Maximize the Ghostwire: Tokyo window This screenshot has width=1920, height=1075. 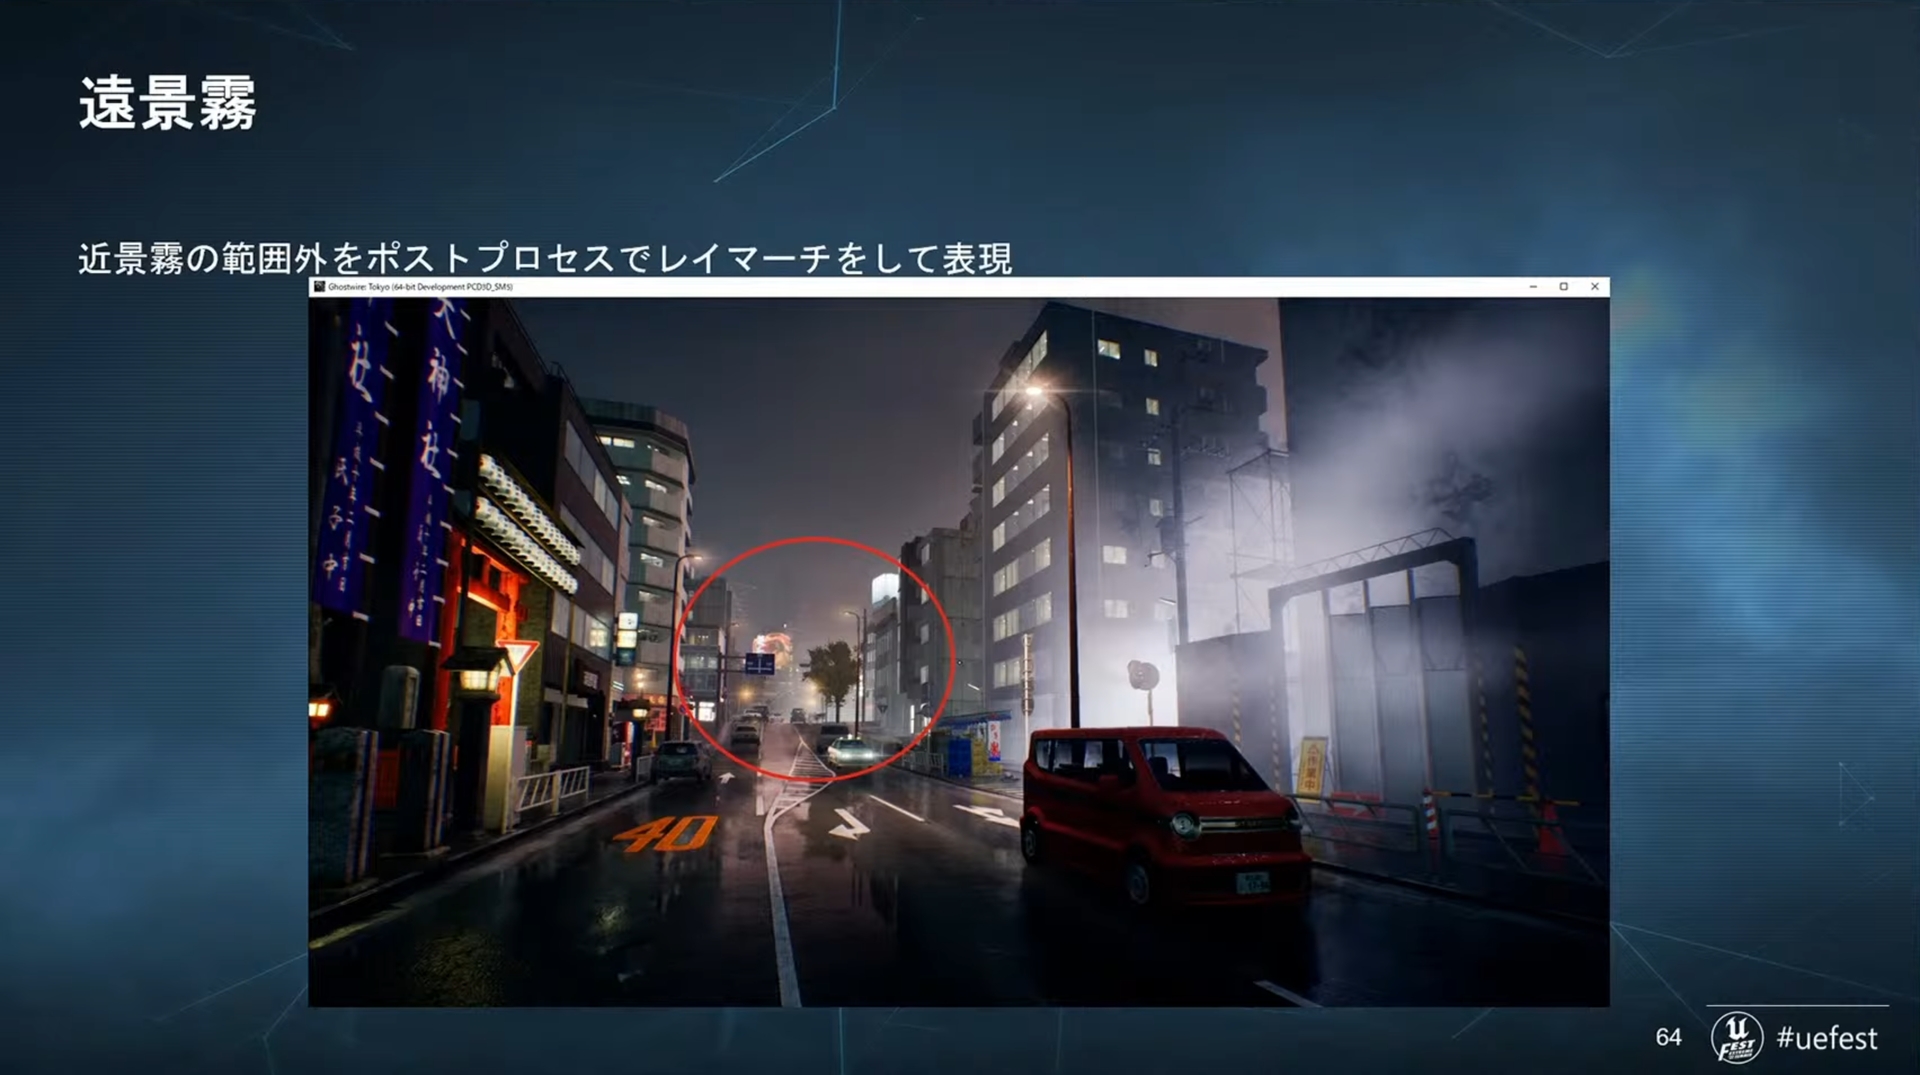(x=1564, y=287)
